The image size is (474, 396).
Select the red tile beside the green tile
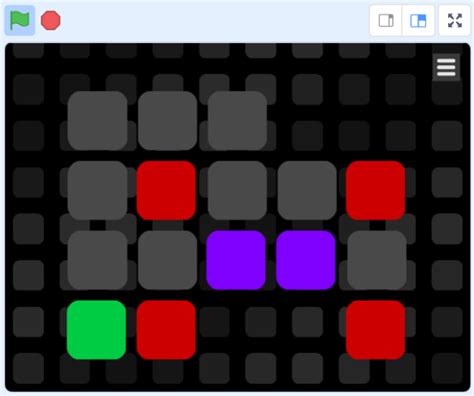[166, 330]
